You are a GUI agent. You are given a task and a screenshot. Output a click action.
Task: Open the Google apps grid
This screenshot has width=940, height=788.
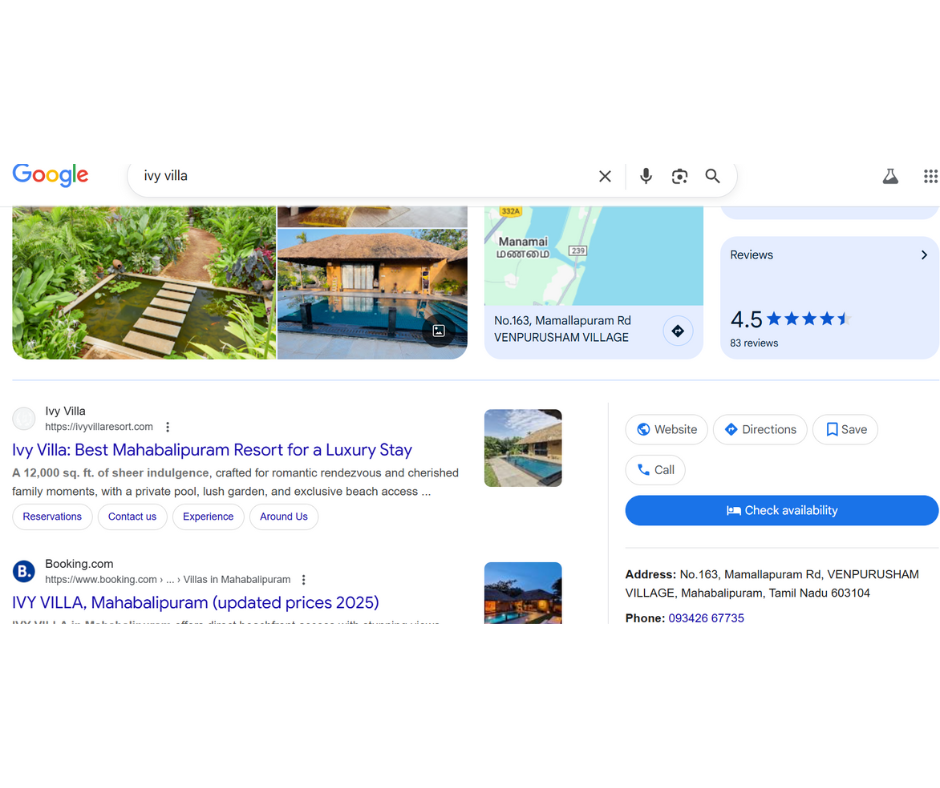pos(930,176)
